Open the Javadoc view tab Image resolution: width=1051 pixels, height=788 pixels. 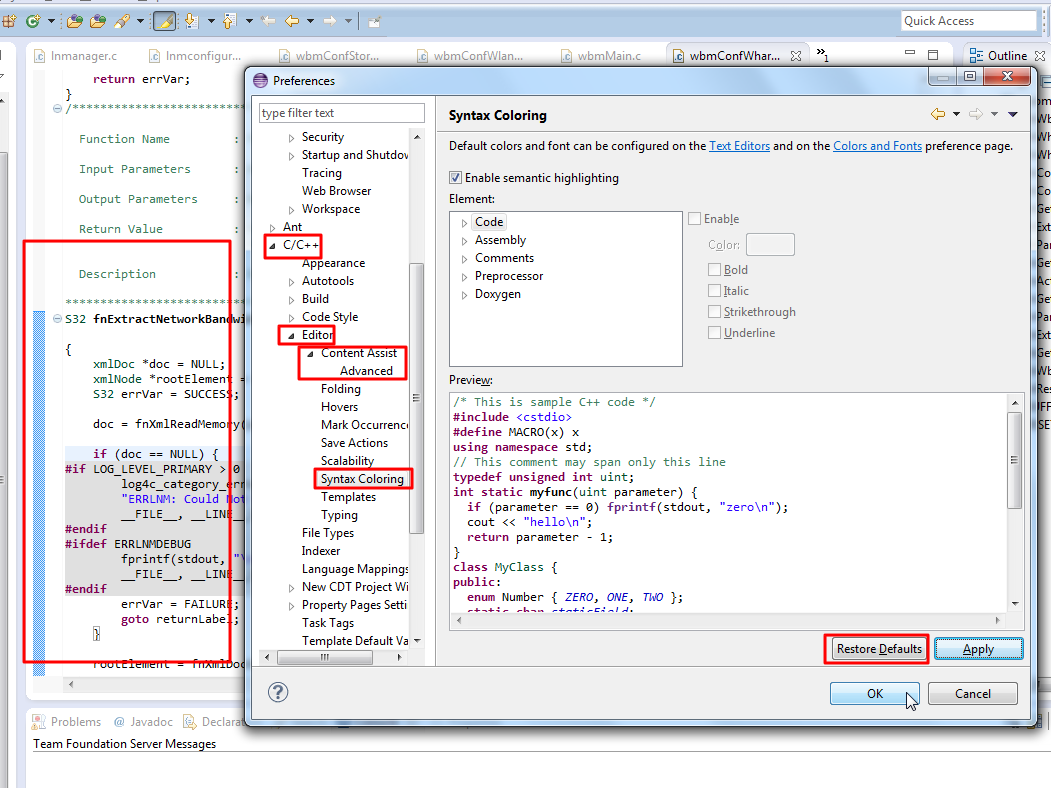coord(143,722)
